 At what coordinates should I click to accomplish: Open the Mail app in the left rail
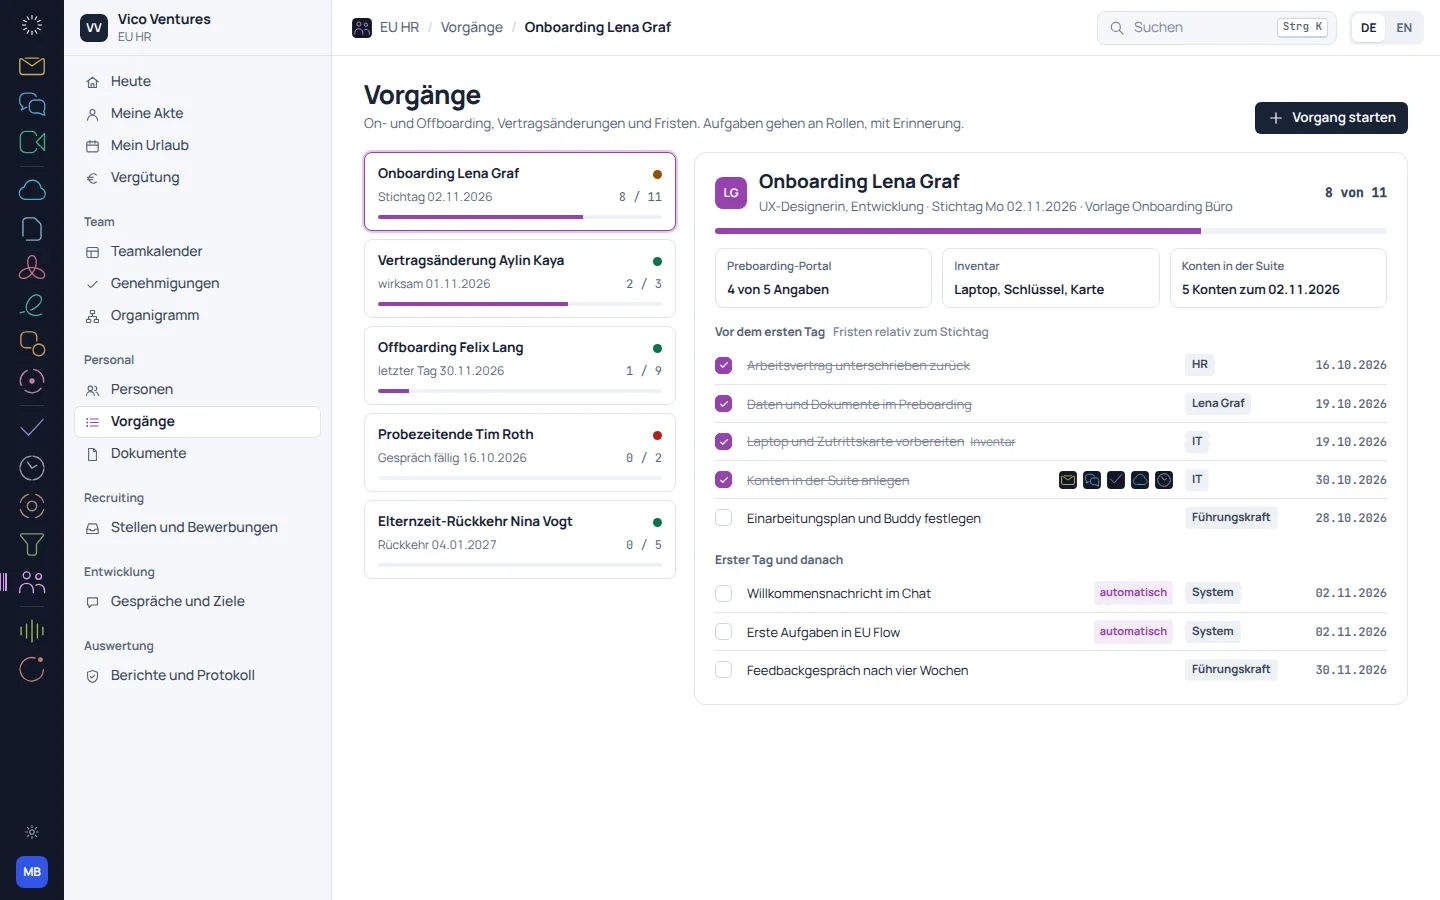point(32,66)
